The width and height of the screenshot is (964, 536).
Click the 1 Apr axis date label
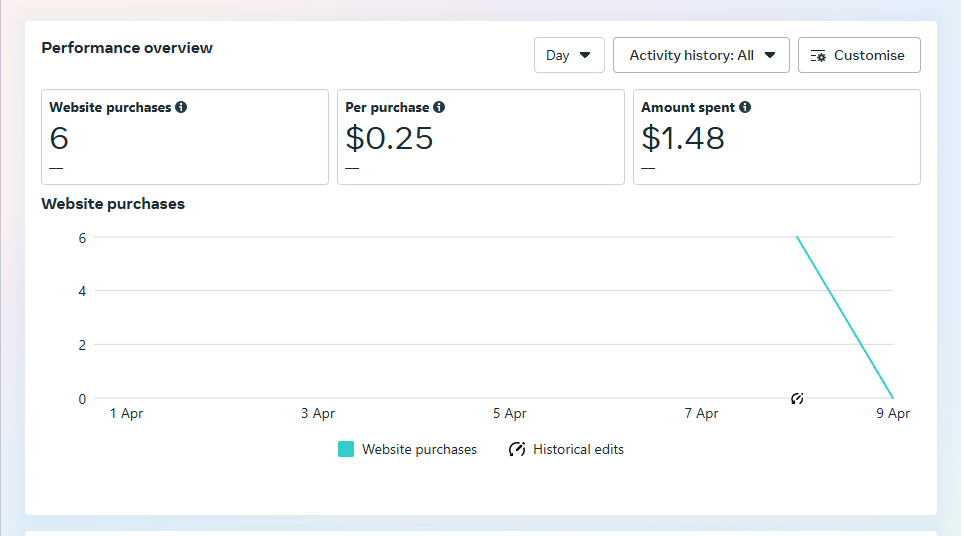tap(126, 413)
